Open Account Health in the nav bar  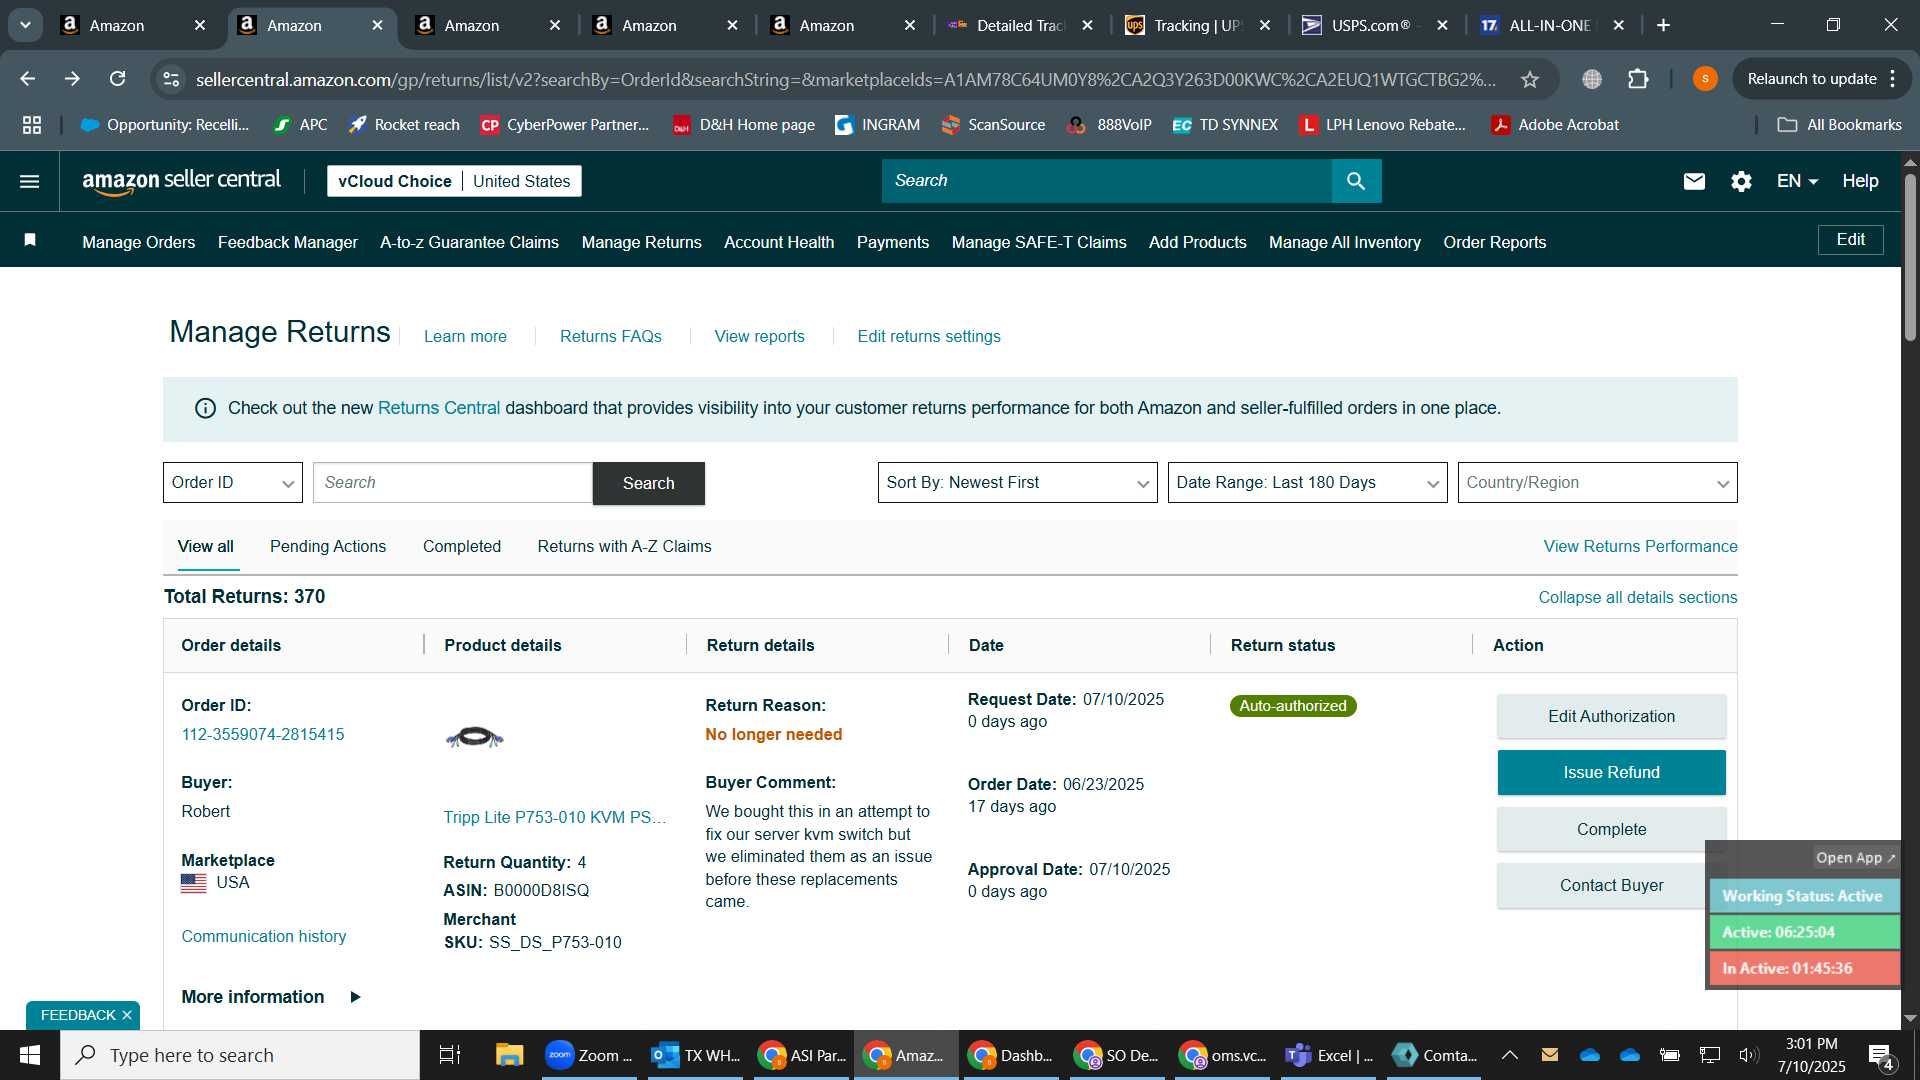(x=779, y=242)
